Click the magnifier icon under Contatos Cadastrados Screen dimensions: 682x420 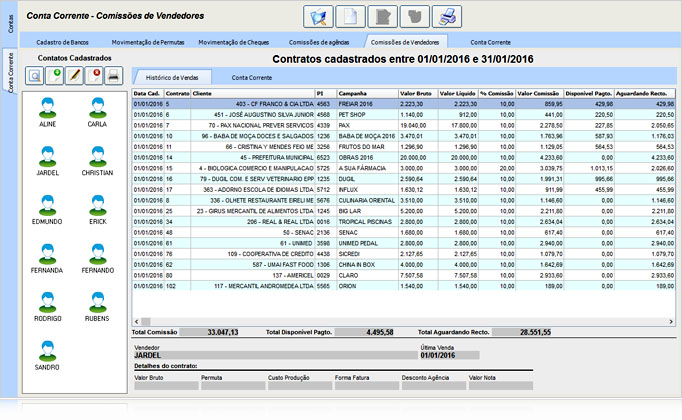34,76
